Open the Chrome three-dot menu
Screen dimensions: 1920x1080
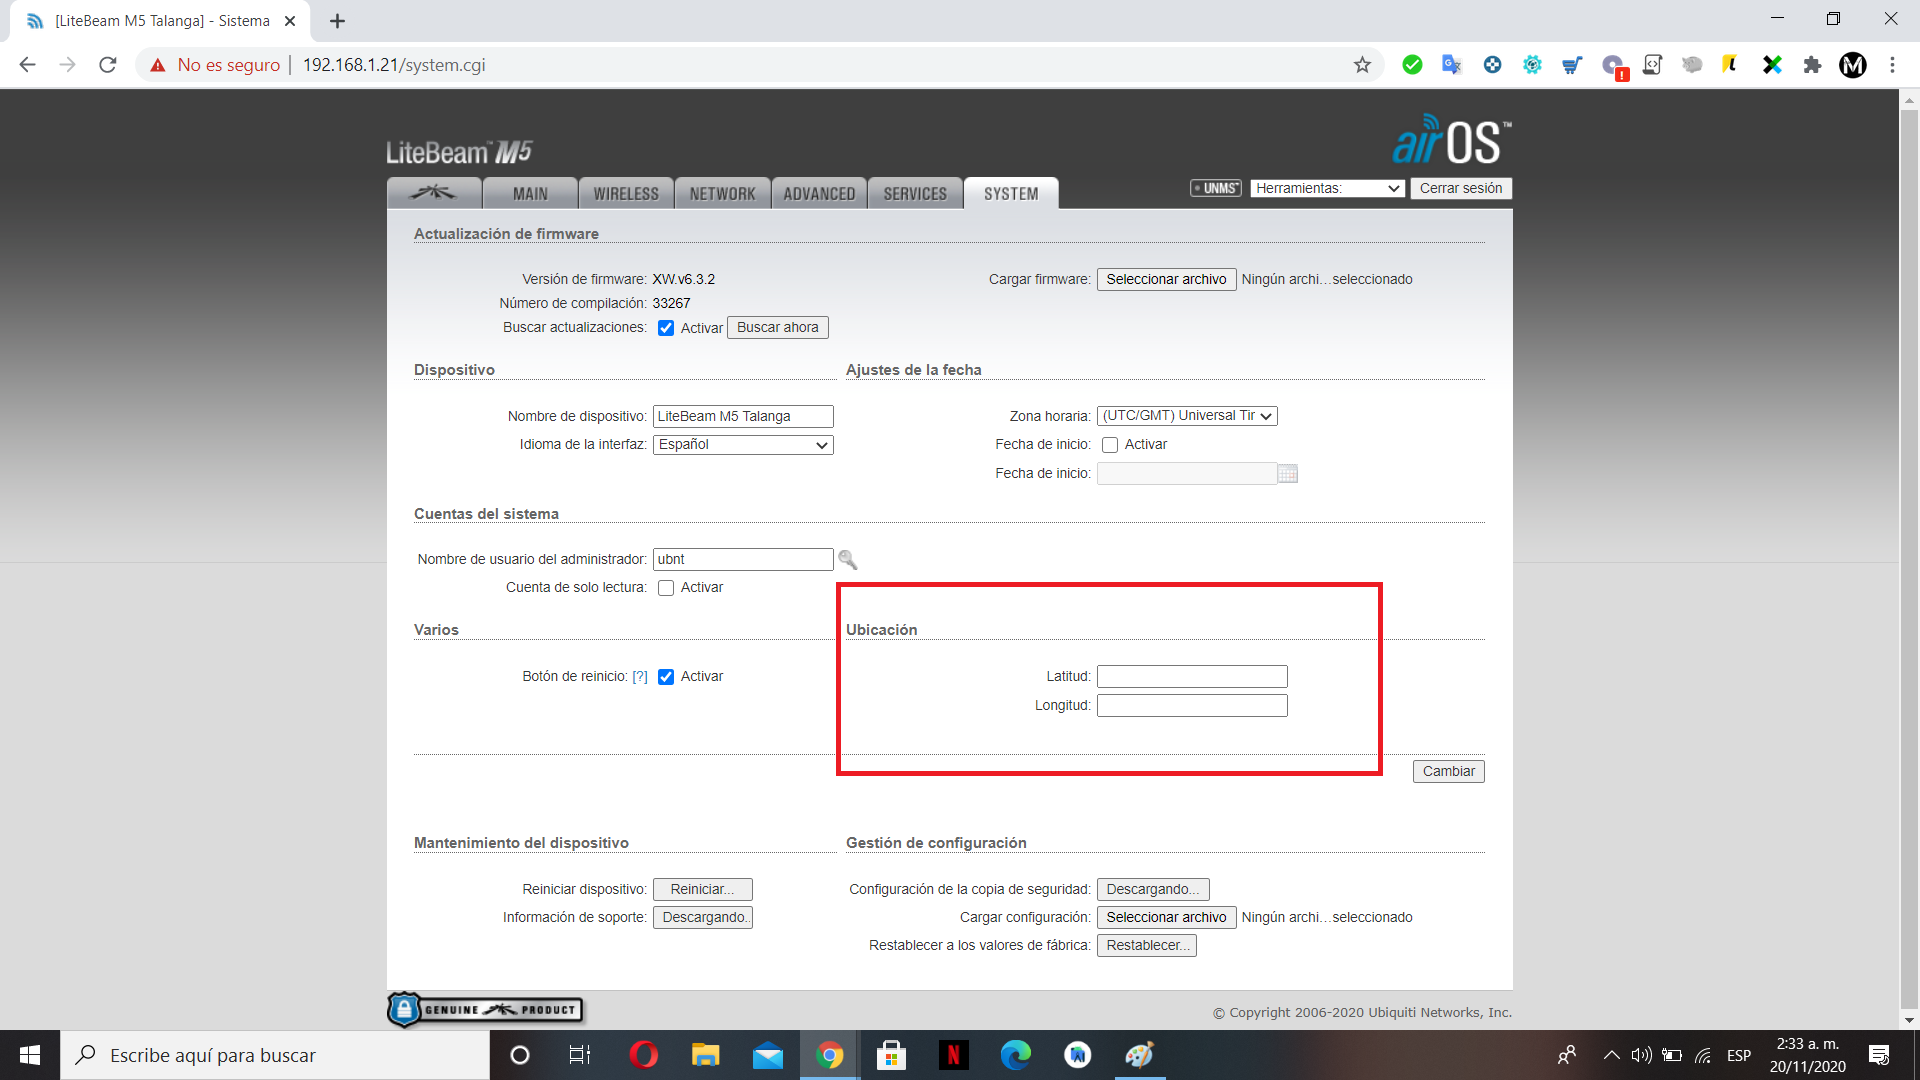(1892, 65)
